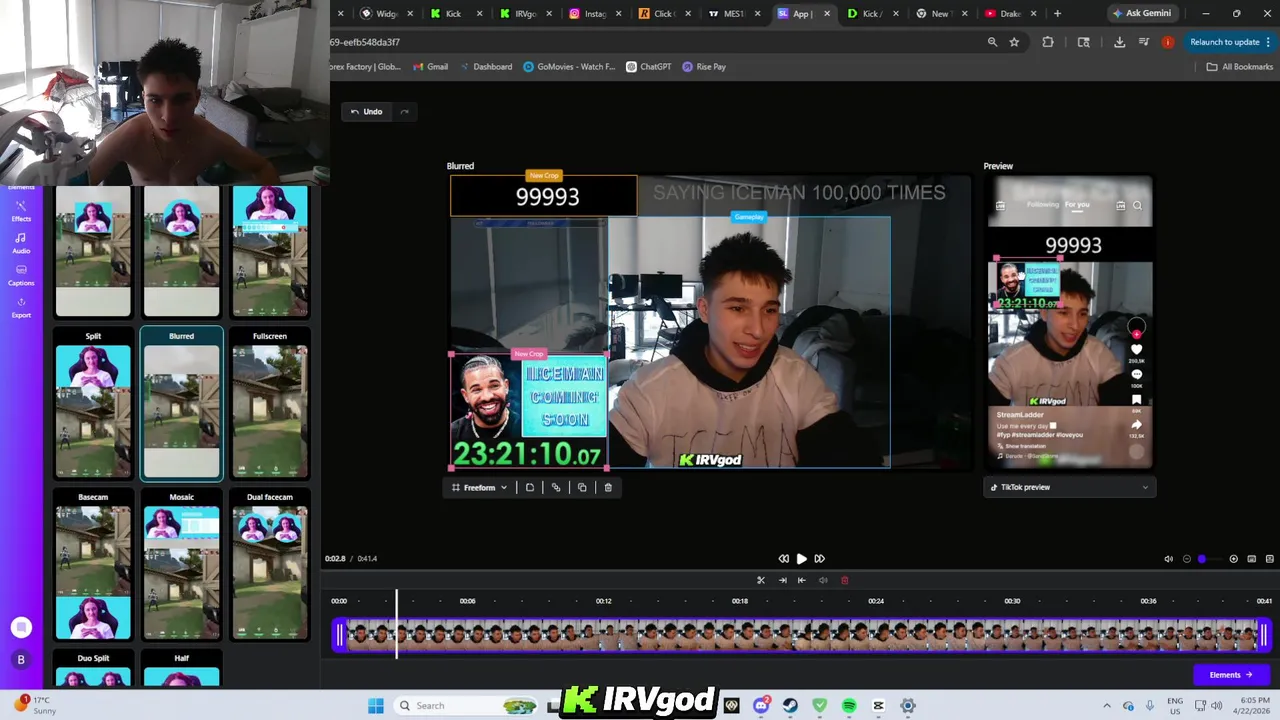The image size is (1280, 720).
Task: Open the Captions panel in the sidebar
Action: pyautogui.click(x=21, y=275)
